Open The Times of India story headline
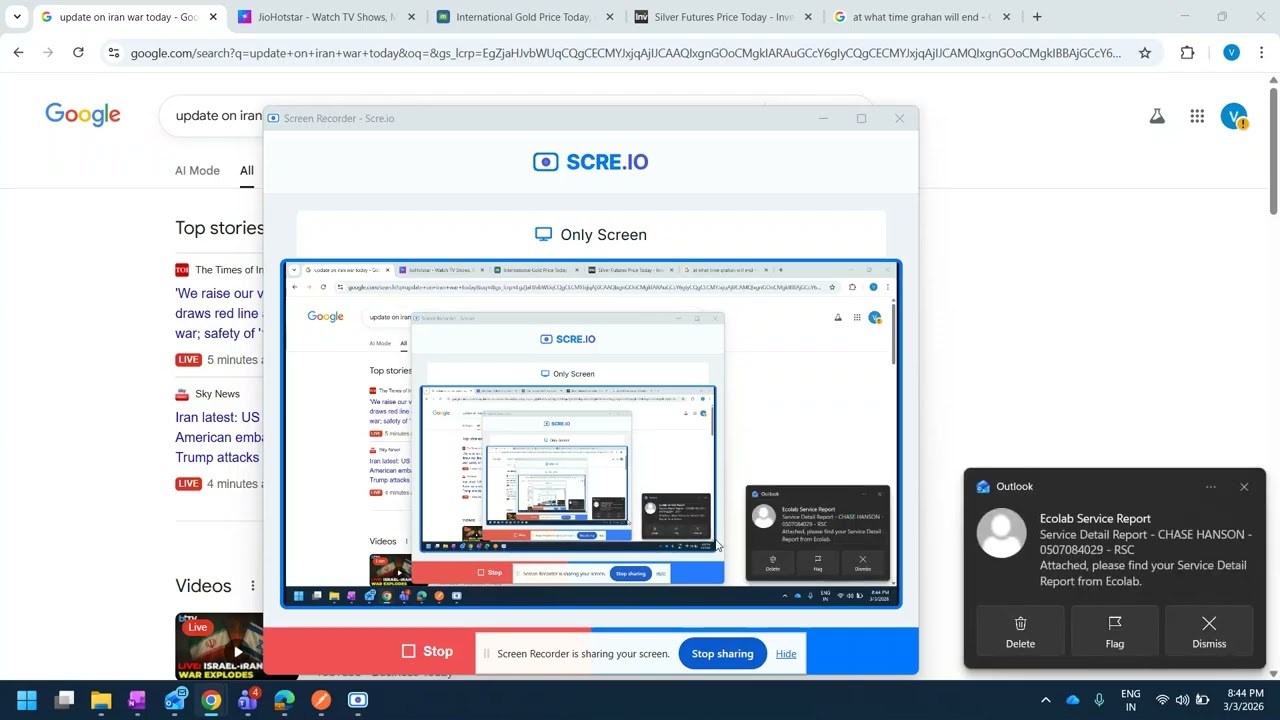The image size is (1280, 720). [219, 313]
